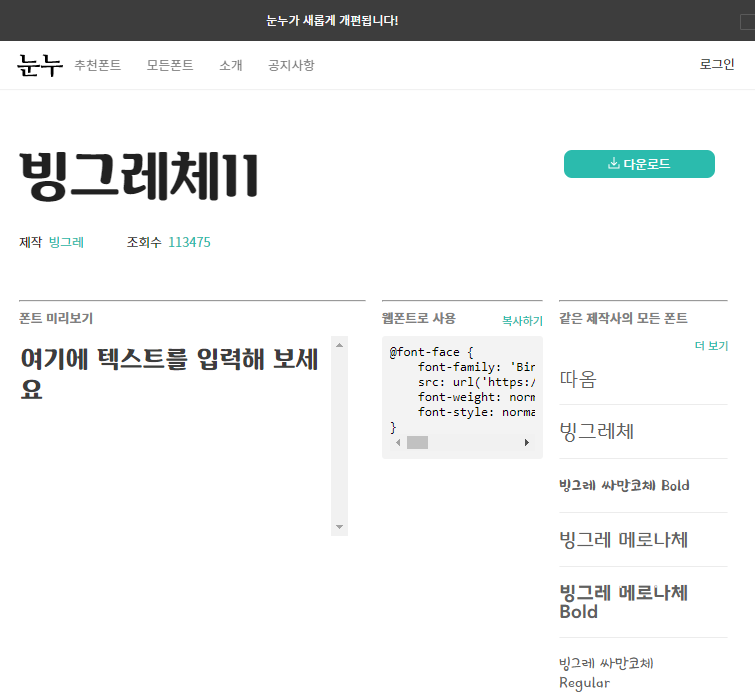
Task: Click the 웹폰트로 사용 heading
Action: [x=418, y=318]
